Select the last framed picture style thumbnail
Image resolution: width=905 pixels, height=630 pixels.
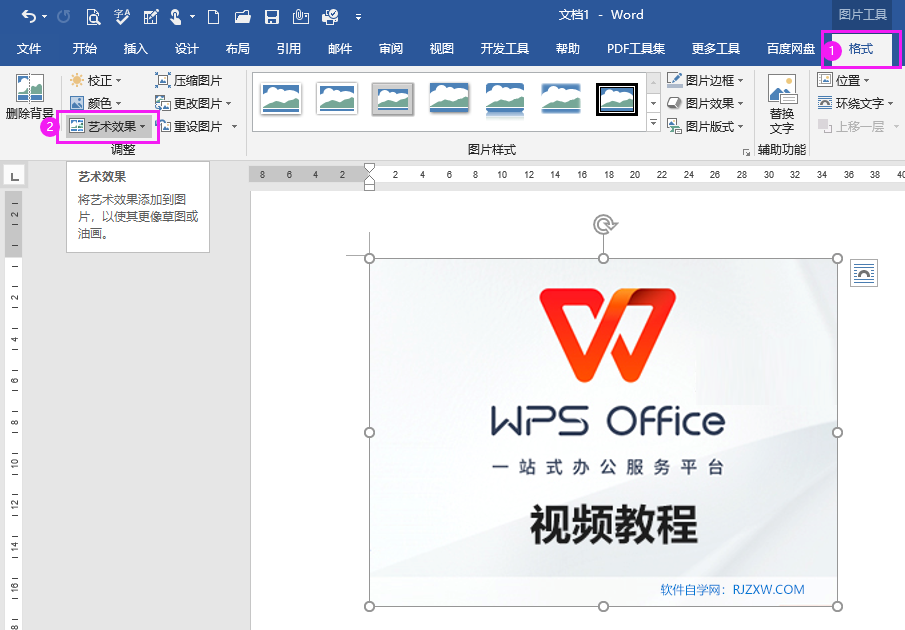point(617,99)
